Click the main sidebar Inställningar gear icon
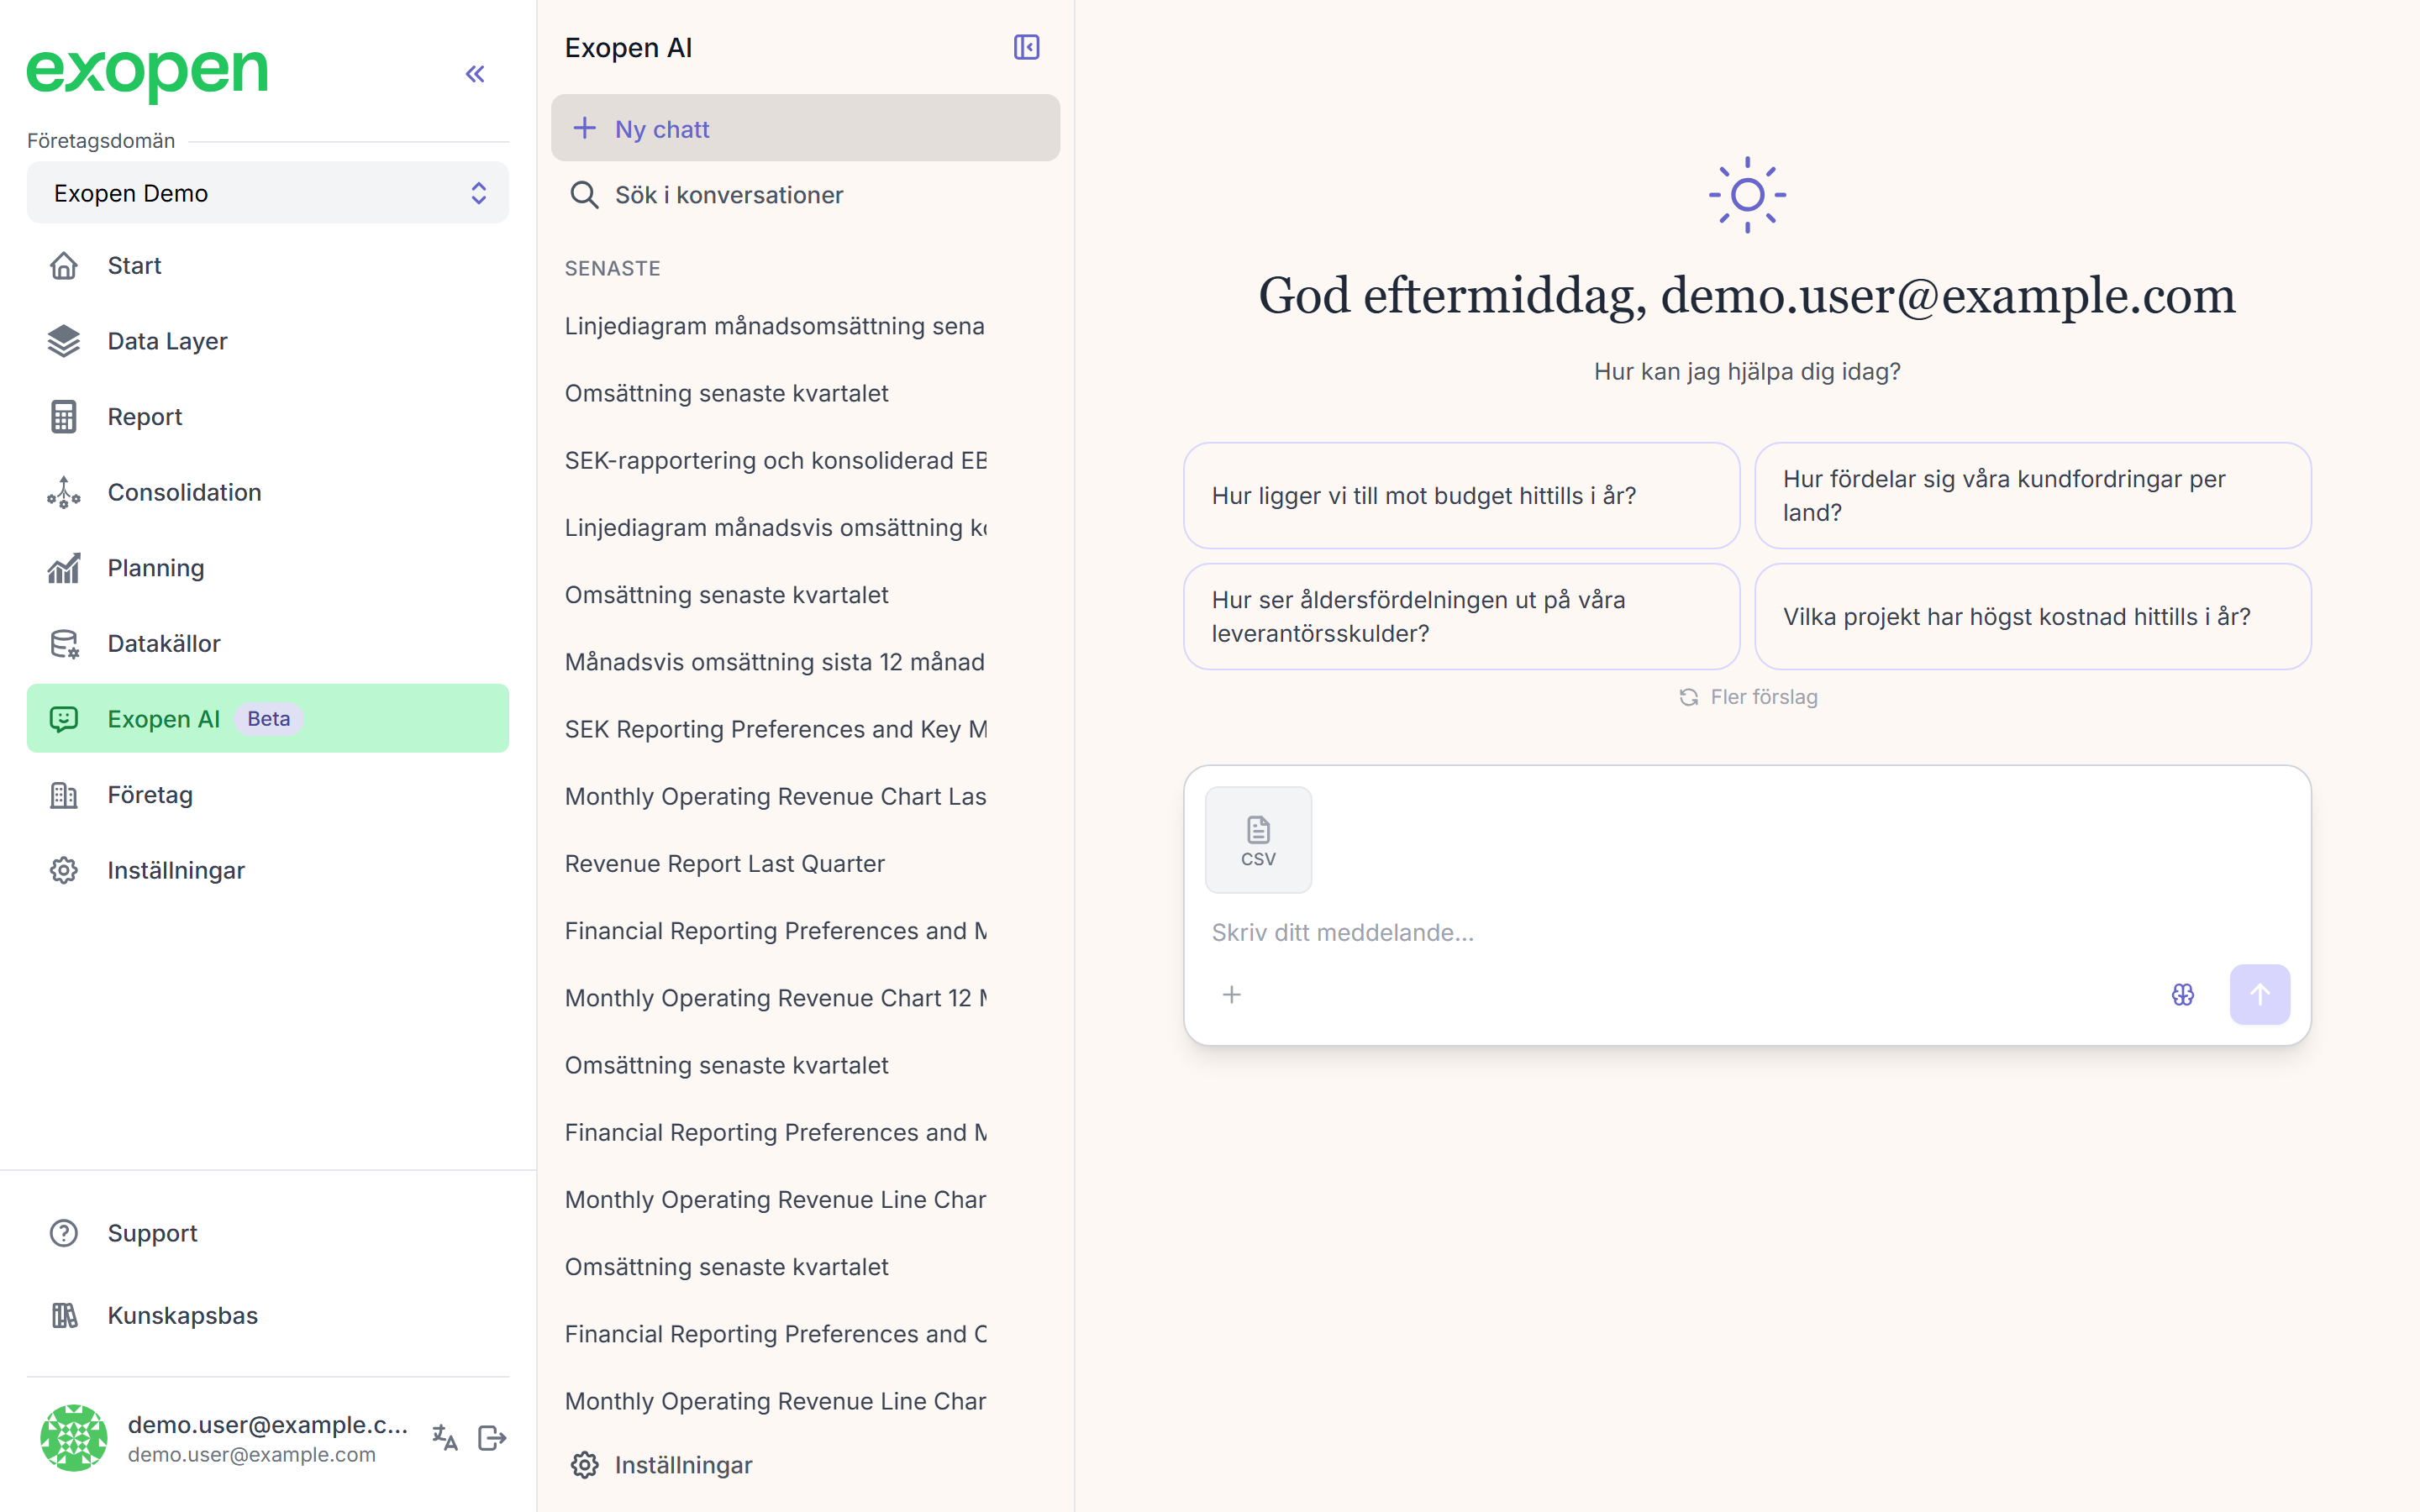Image resolution: width=2420 pixels, height=1512 pixels. (64, 870)
